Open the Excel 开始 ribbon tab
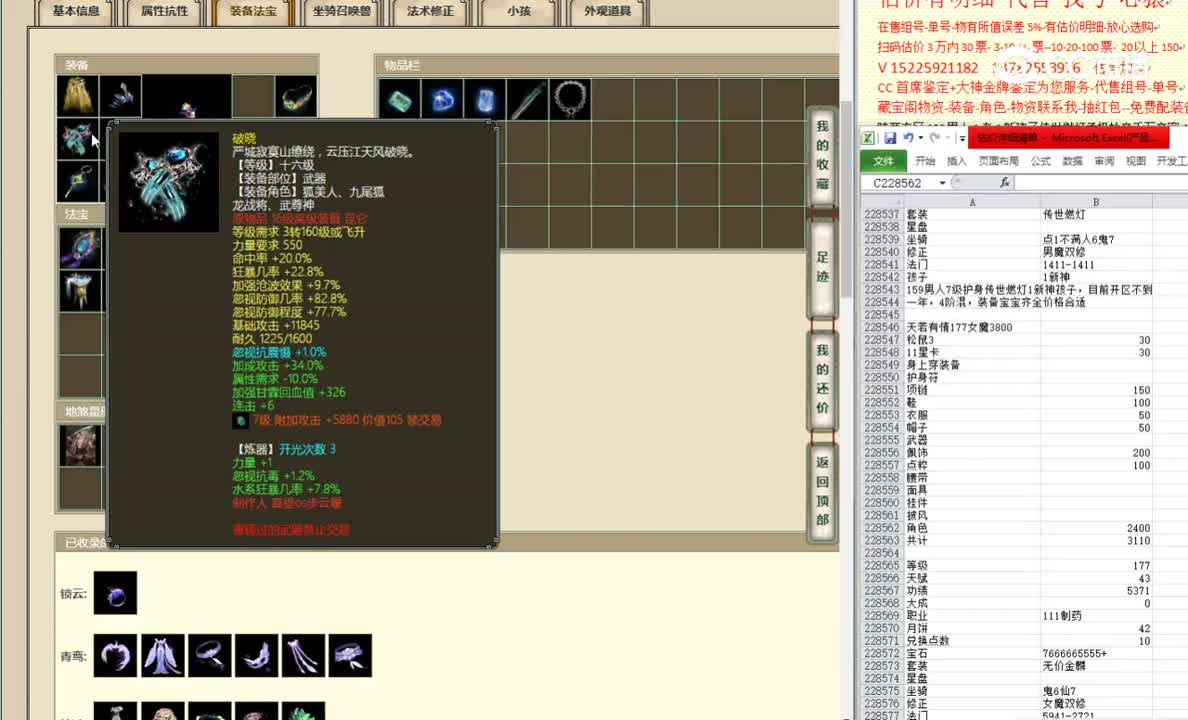This screenshot has height=720, width=1188. (x=925, y=161)
